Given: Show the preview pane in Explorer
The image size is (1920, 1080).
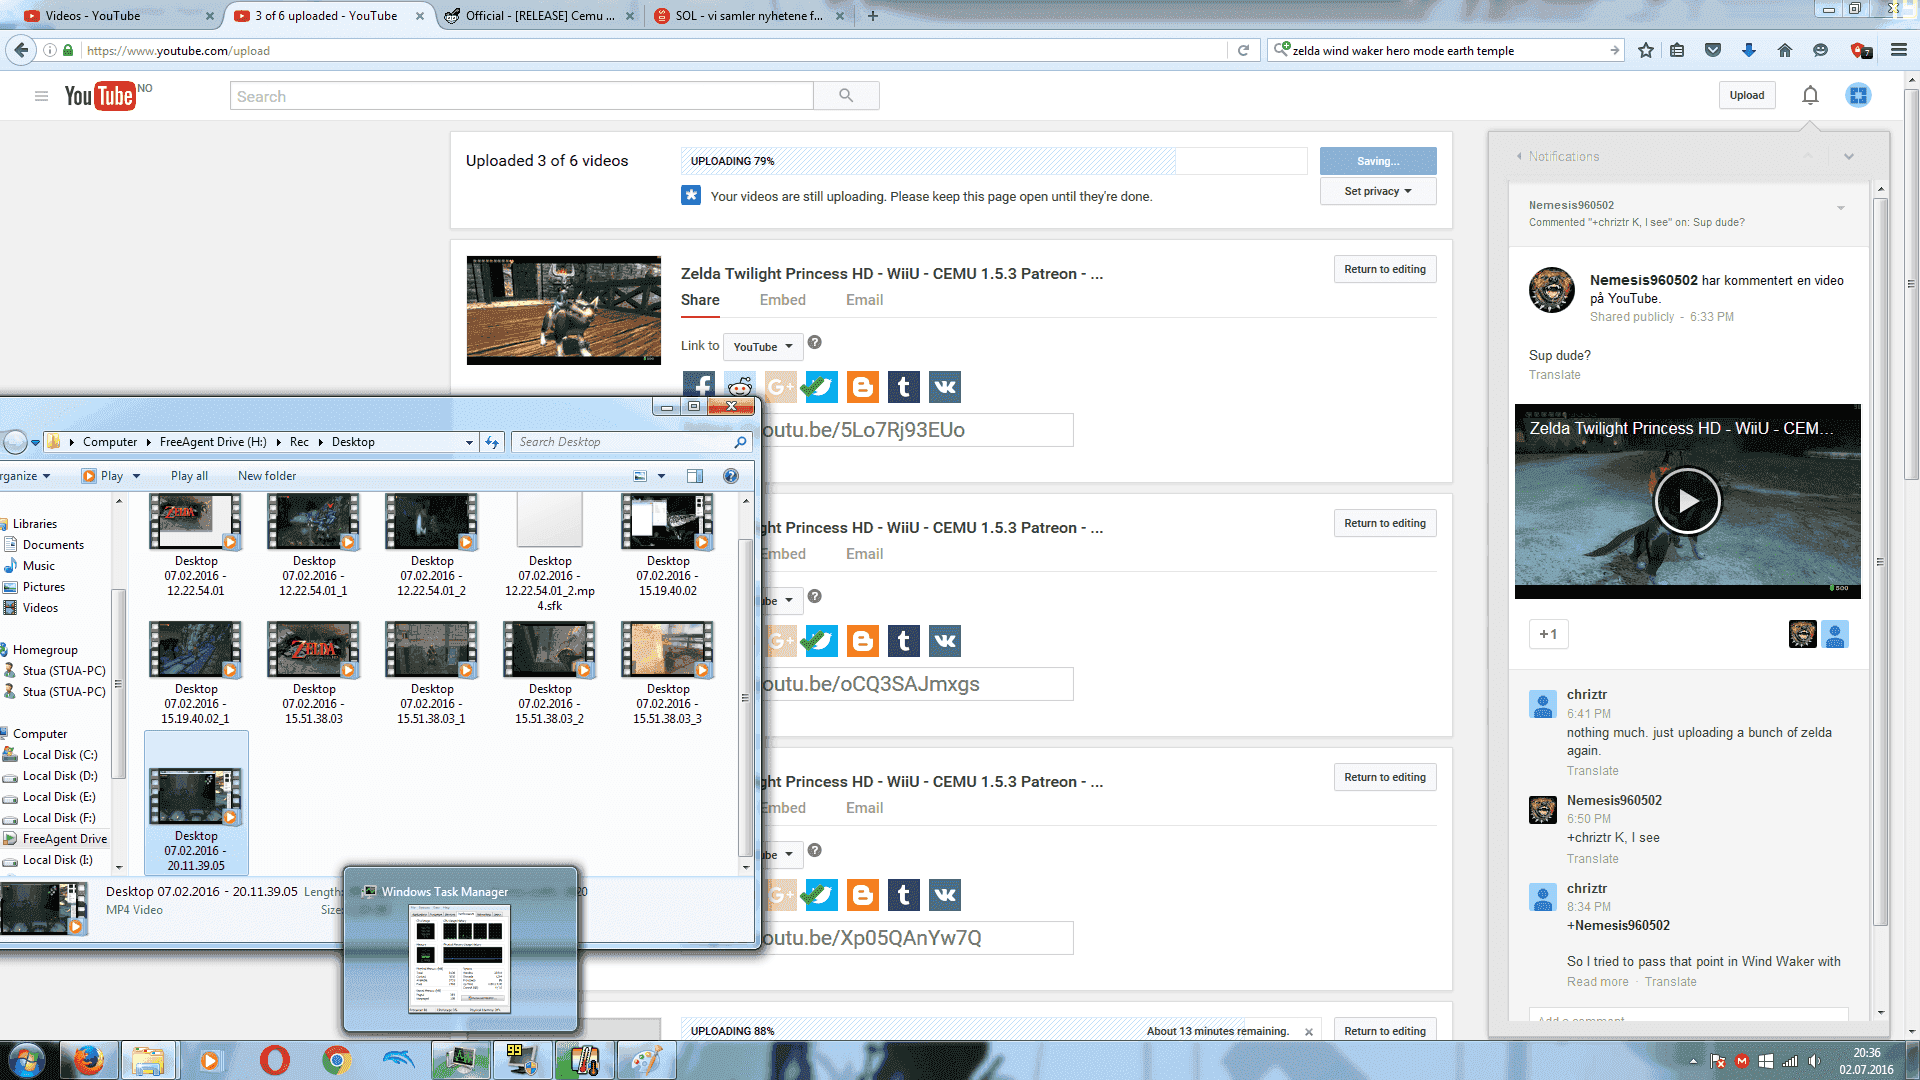Looking at the screenshot, I should [x=695, y=476].
